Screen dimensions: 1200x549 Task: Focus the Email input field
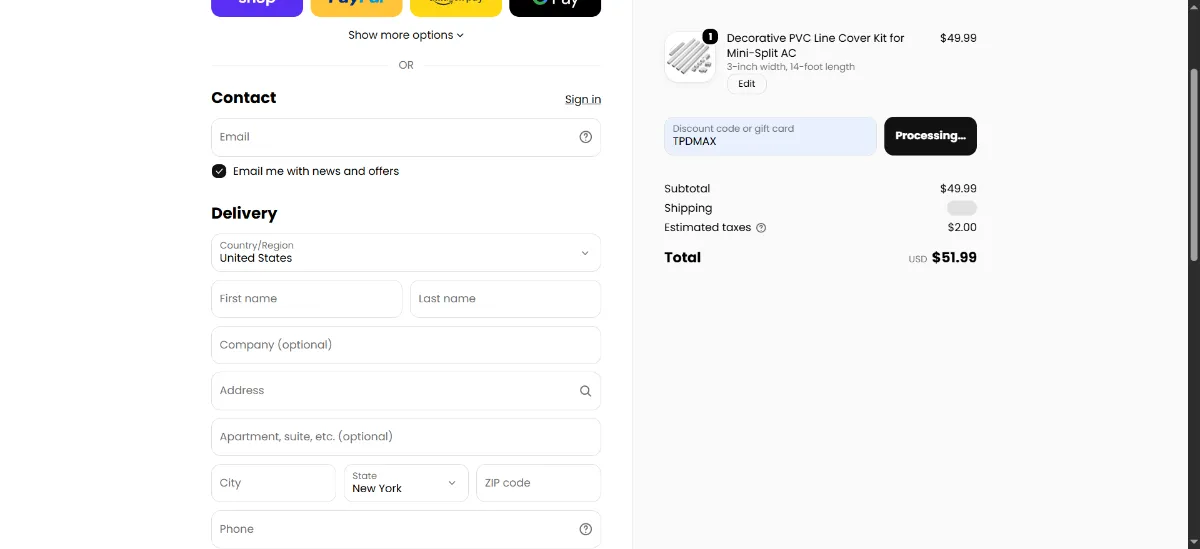406,137
